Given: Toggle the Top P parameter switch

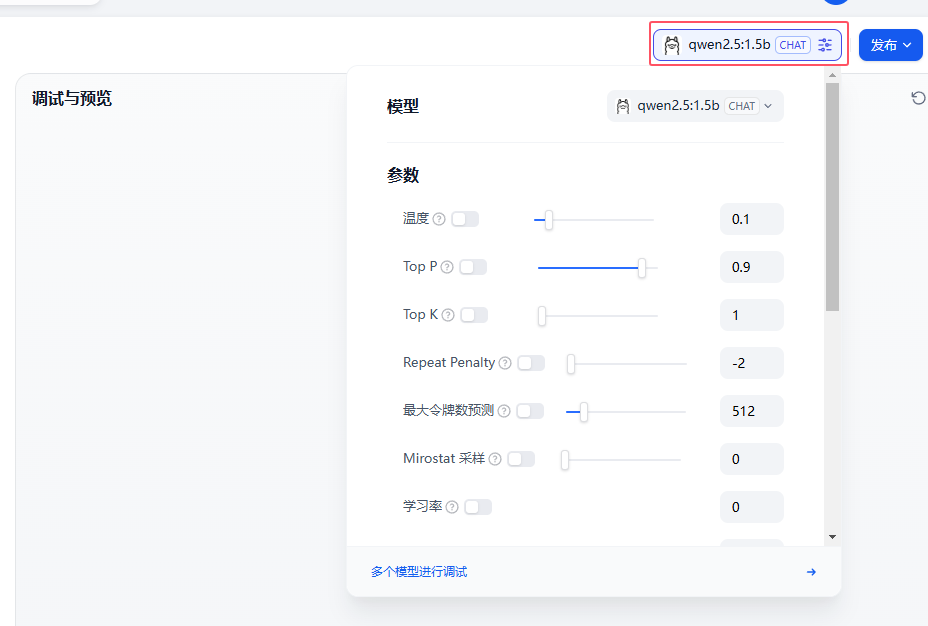Looking at the screenshot, I should [473, 267].
